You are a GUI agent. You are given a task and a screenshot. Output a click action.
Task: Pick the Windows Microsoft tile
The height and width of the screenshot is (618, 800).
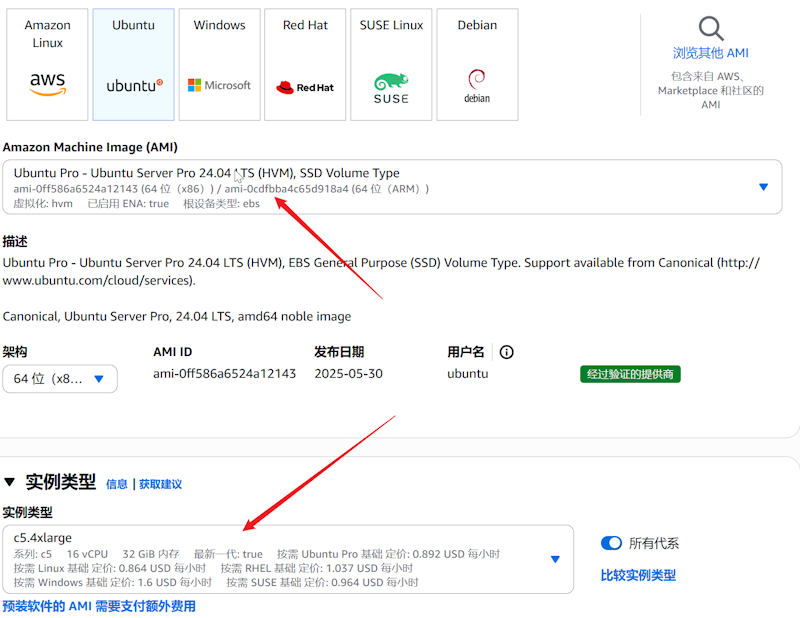pyautogui.click(x=219, y=64)
